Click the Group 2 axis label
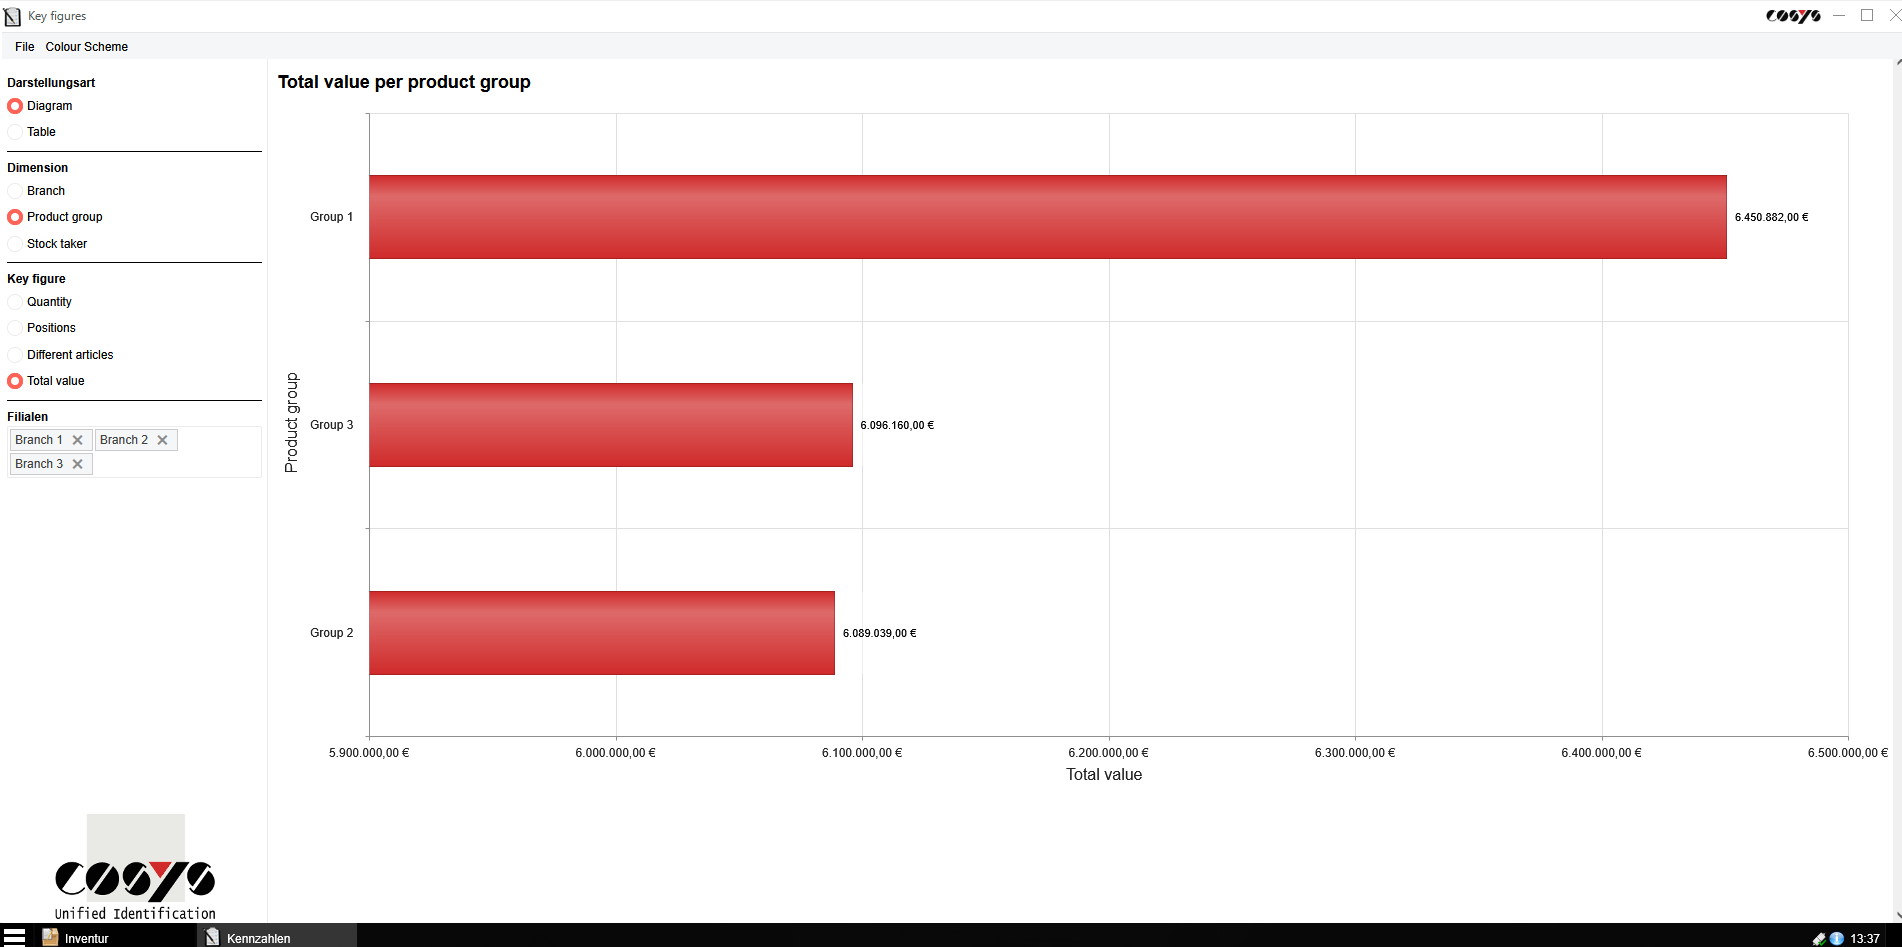1902x947 pixels. pyautogui.click(x=331, y=633)
